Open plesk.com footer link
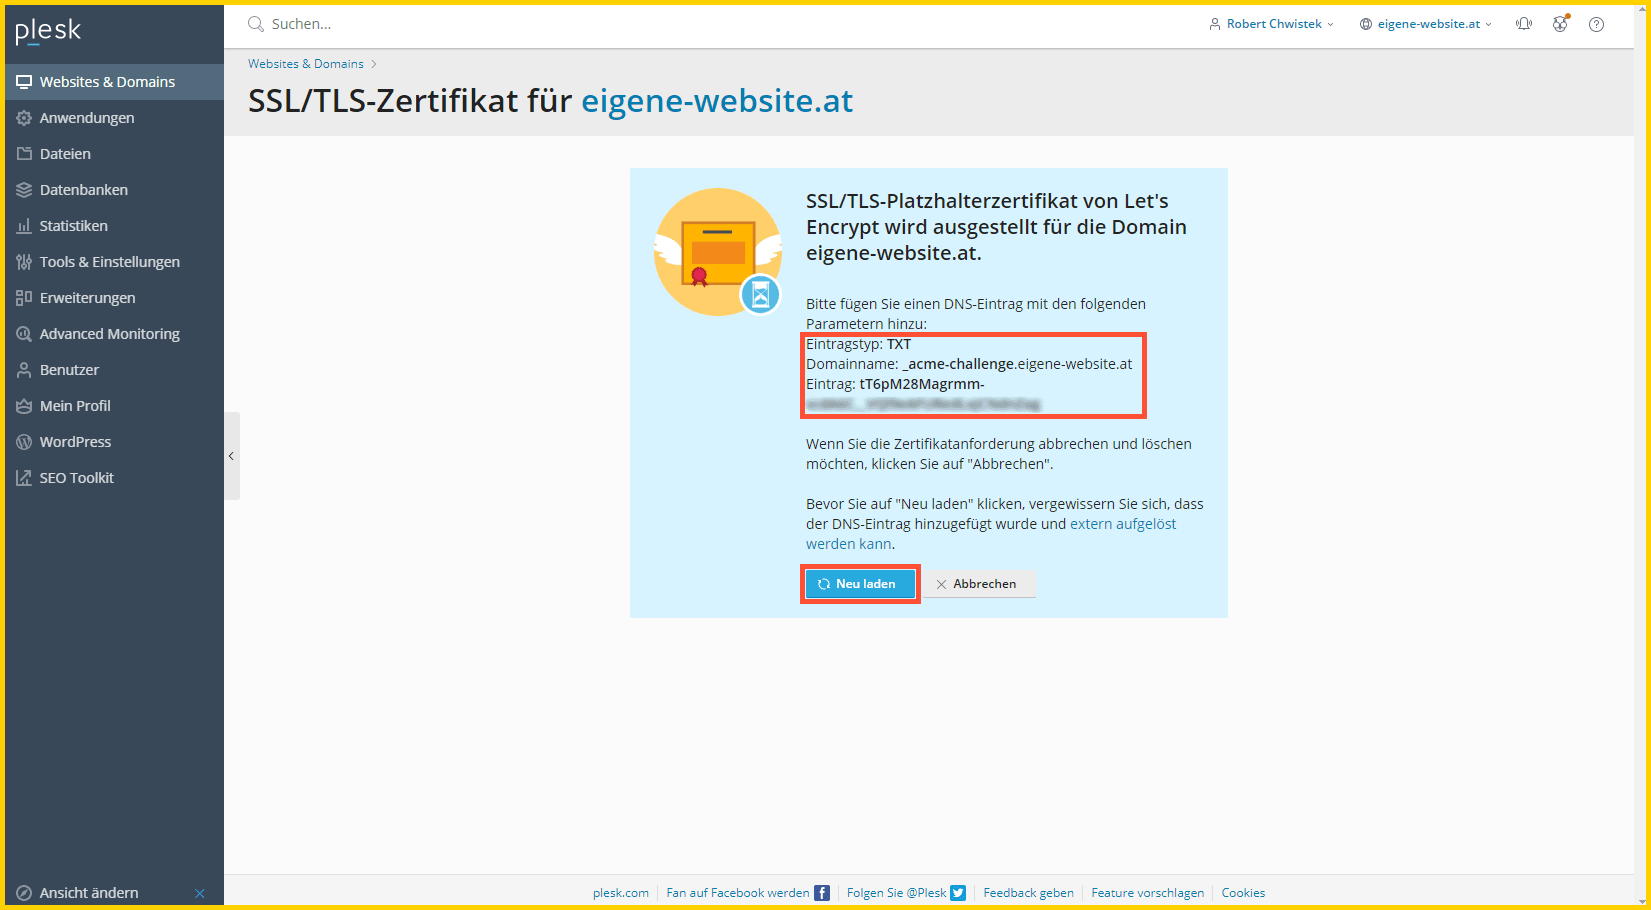 pyautogui.click(x=621, y=893)
